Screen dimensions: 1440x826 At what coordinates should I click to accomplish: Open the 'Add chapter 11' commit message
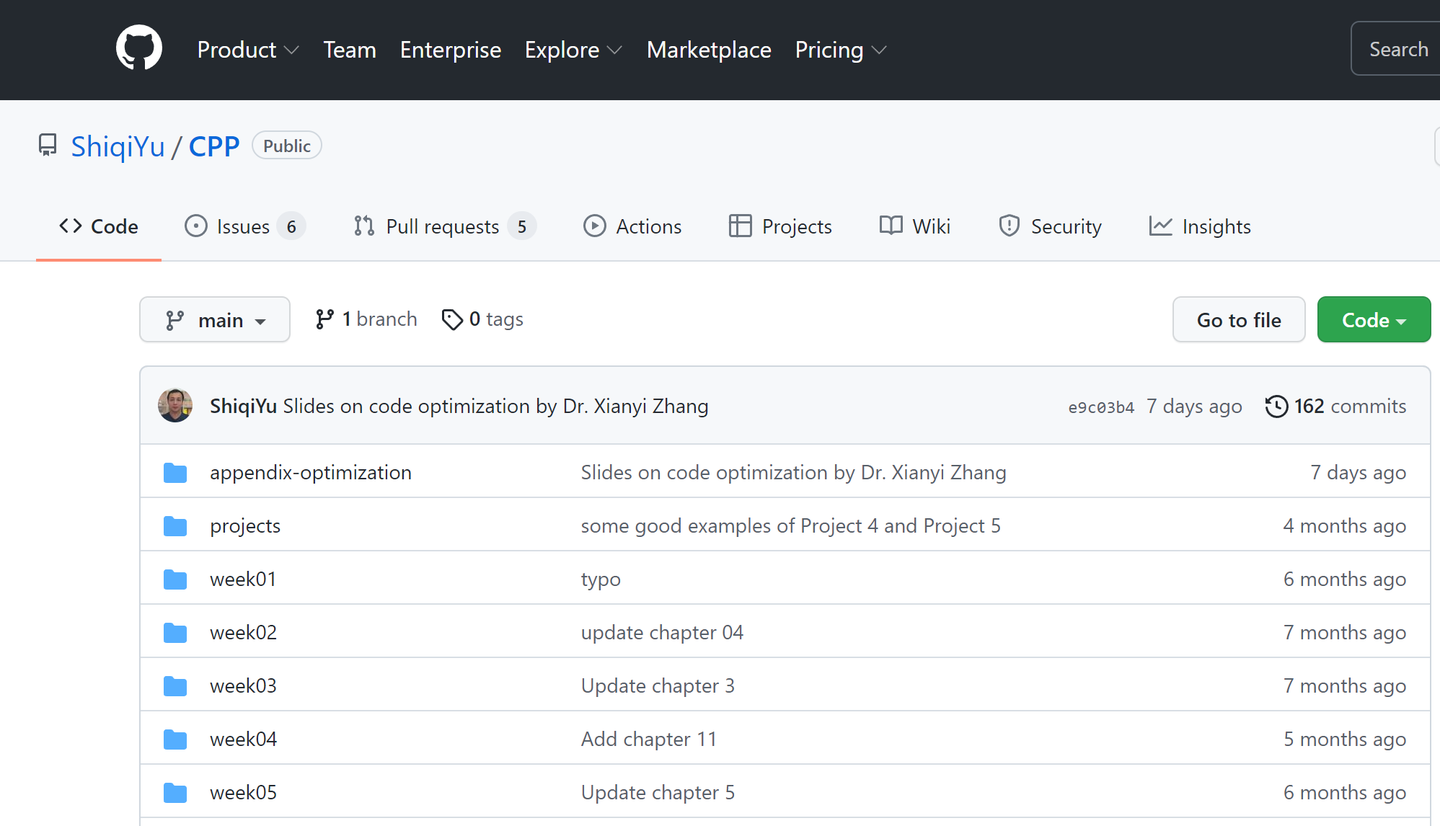(649, 739)
